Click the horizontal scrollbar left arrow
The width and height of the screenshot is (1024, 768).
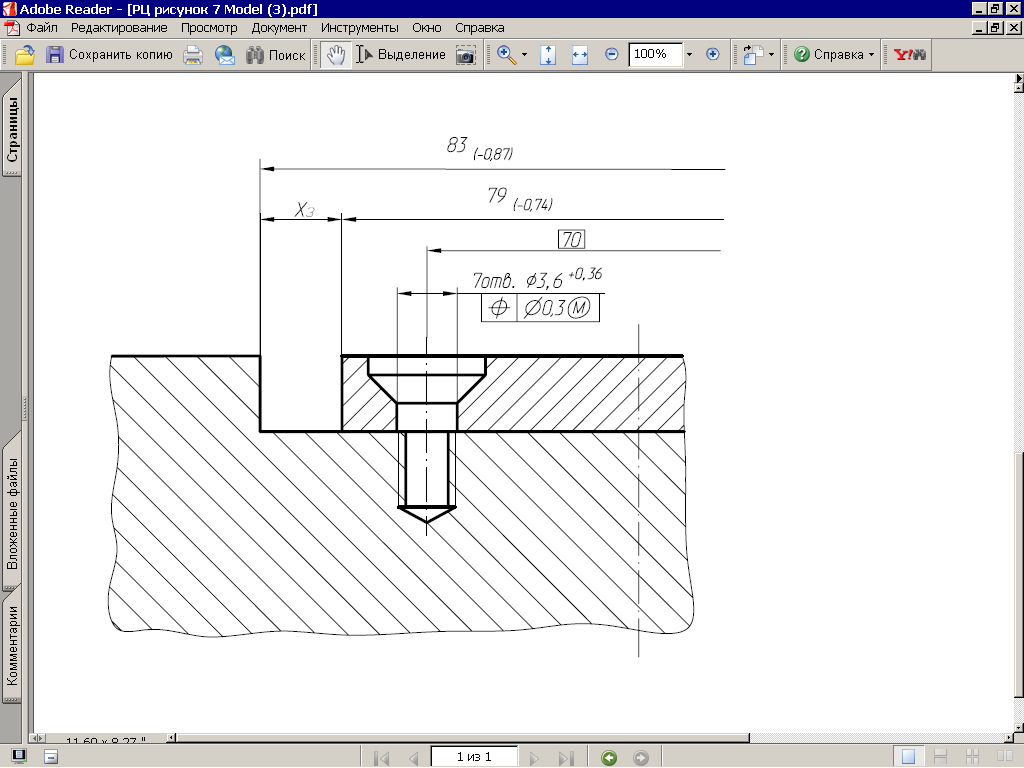[171, 738]
